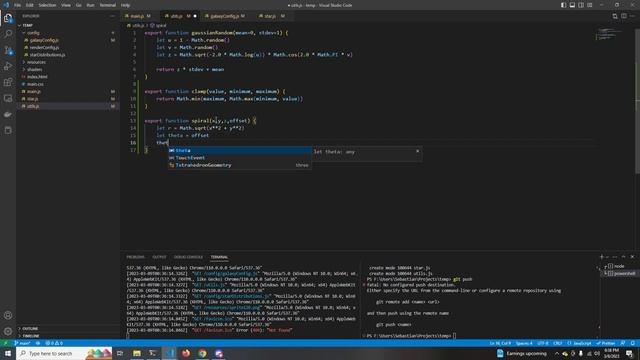Open the Help menu
640x360 pixels.
click(125, 5)
